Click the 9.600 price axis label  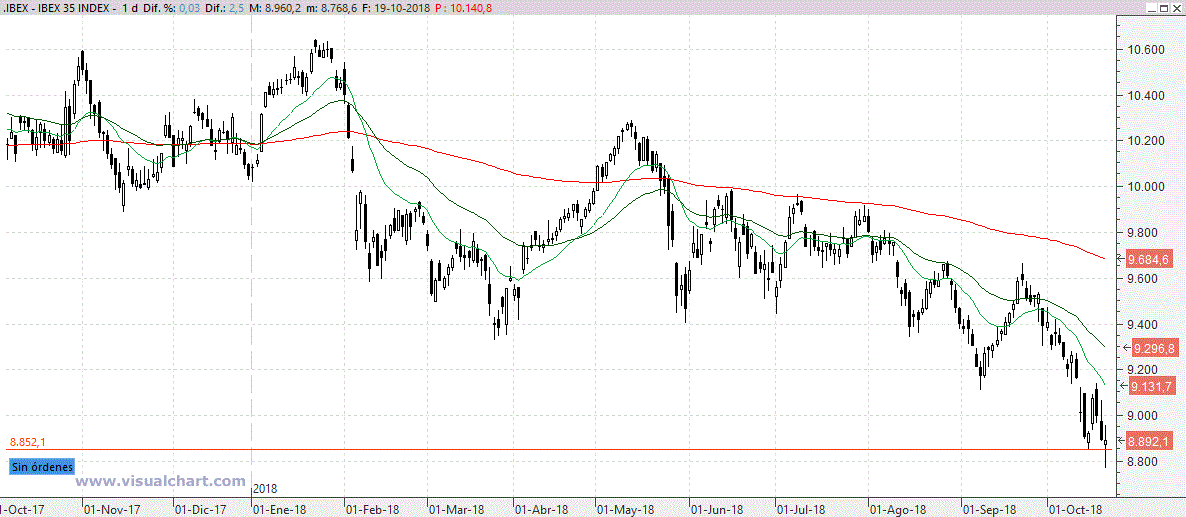[x=1144, y=279]
